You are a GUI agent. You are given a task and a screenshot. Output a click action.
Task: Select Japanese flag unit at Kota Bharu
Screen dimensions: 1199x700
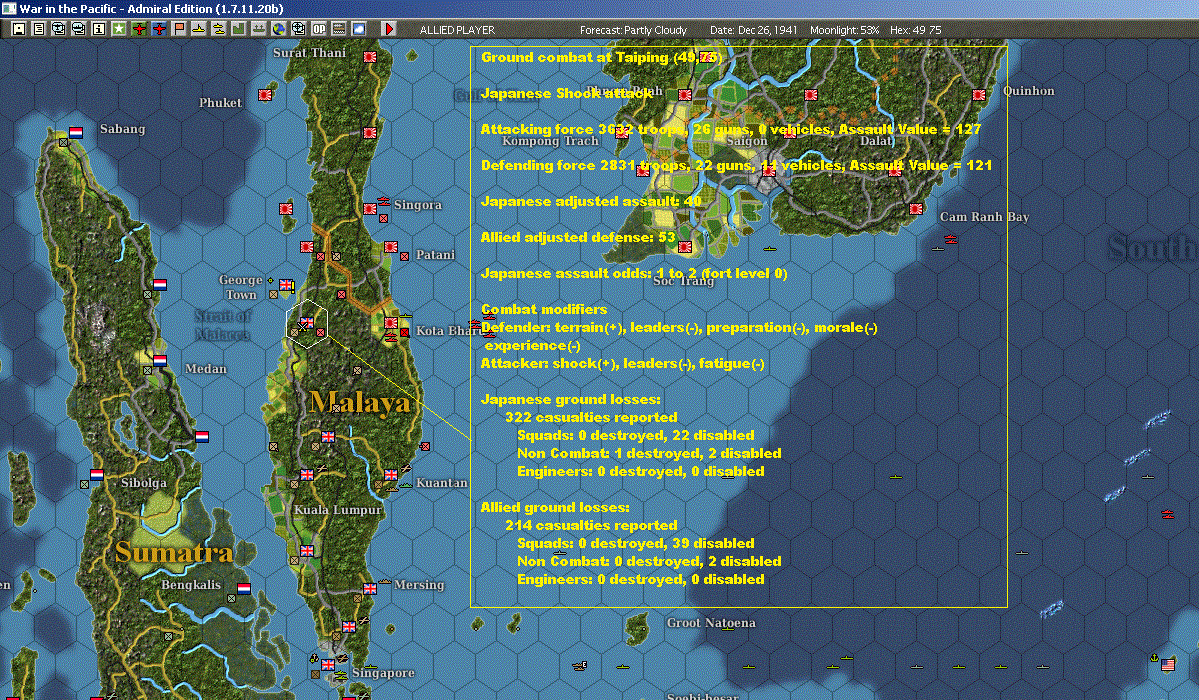[x=392, y=323]
